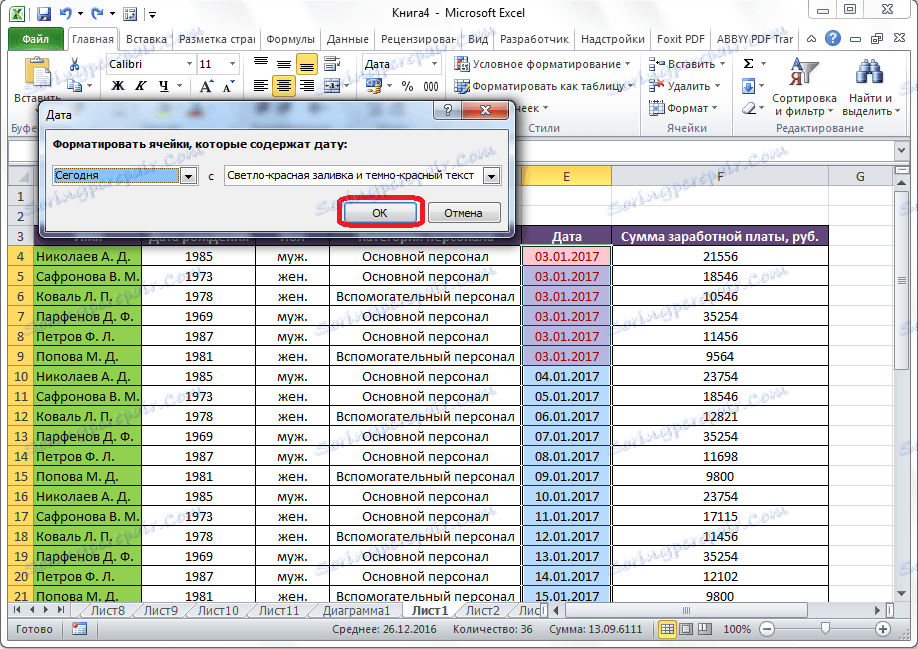Open the Формулы ribbon tab
This screenshot has height=649, width=918.
pyautogui.click(x=291, y=39)
